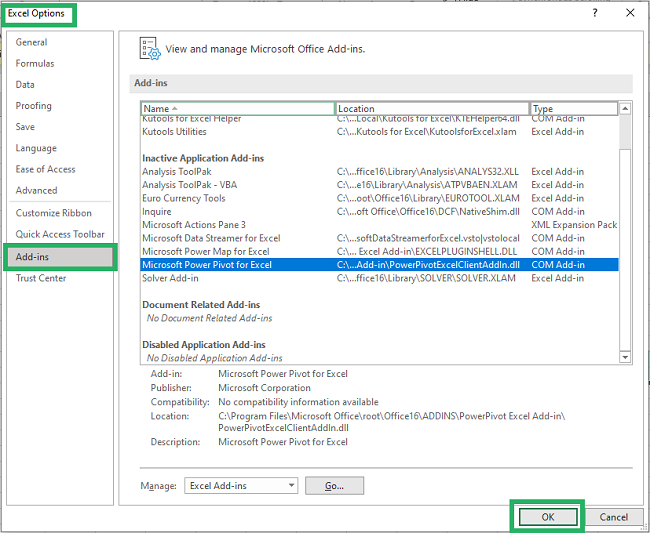This screenshot has width=650, height=533.
Task: Click the list scrollbar down arrow
Action: point(625,356)
